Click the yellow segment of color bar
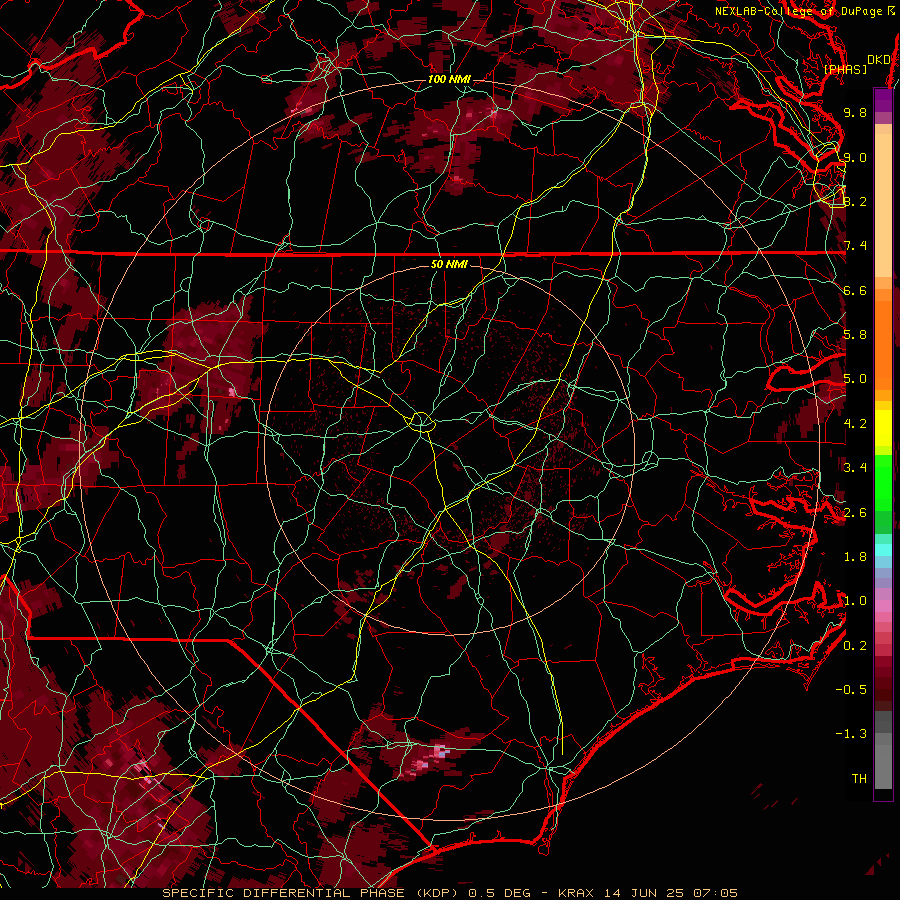This screenshot has height=900, width=900. 883,428
